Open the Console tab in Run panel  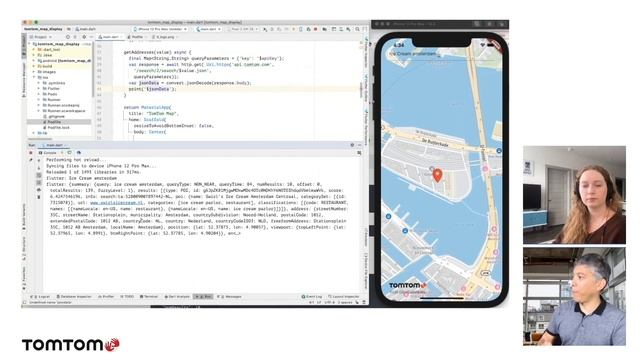pyautogui.click(x=48, y=153)
